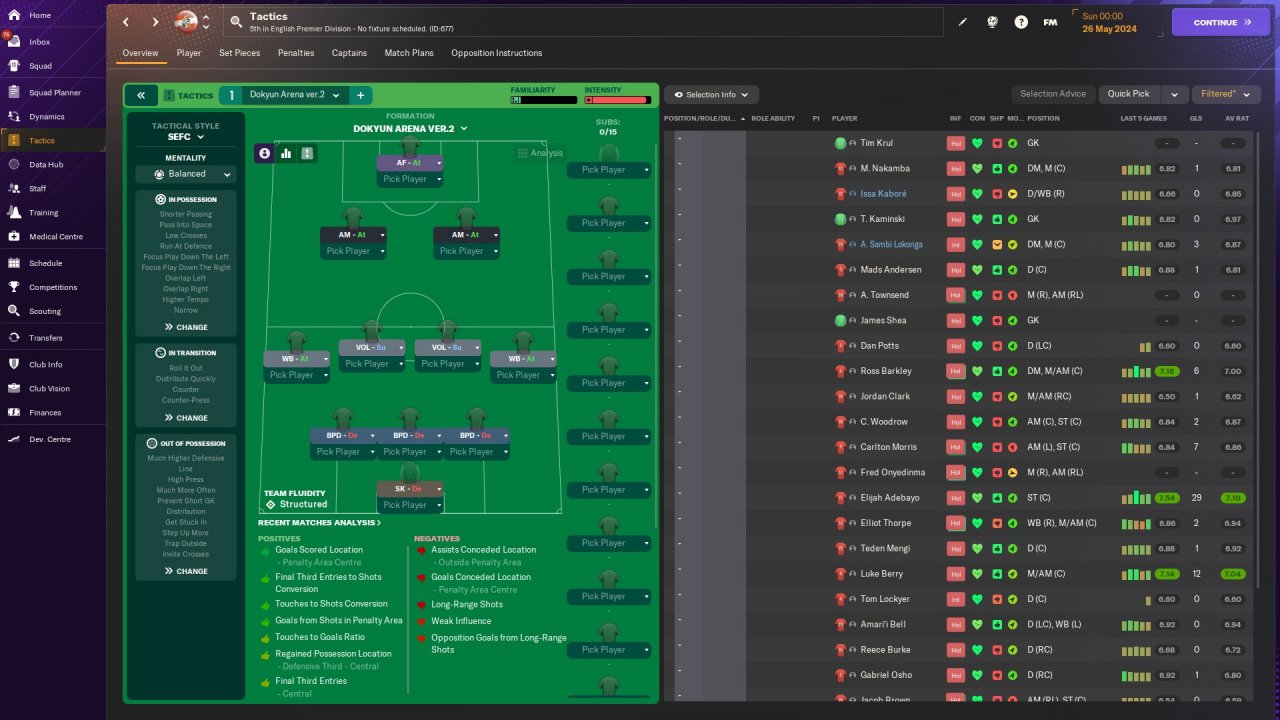The height and width of the screenshot is (720, 1280).
Task: Open Schedule in the sidebar
Action: [x=45, y=263]
